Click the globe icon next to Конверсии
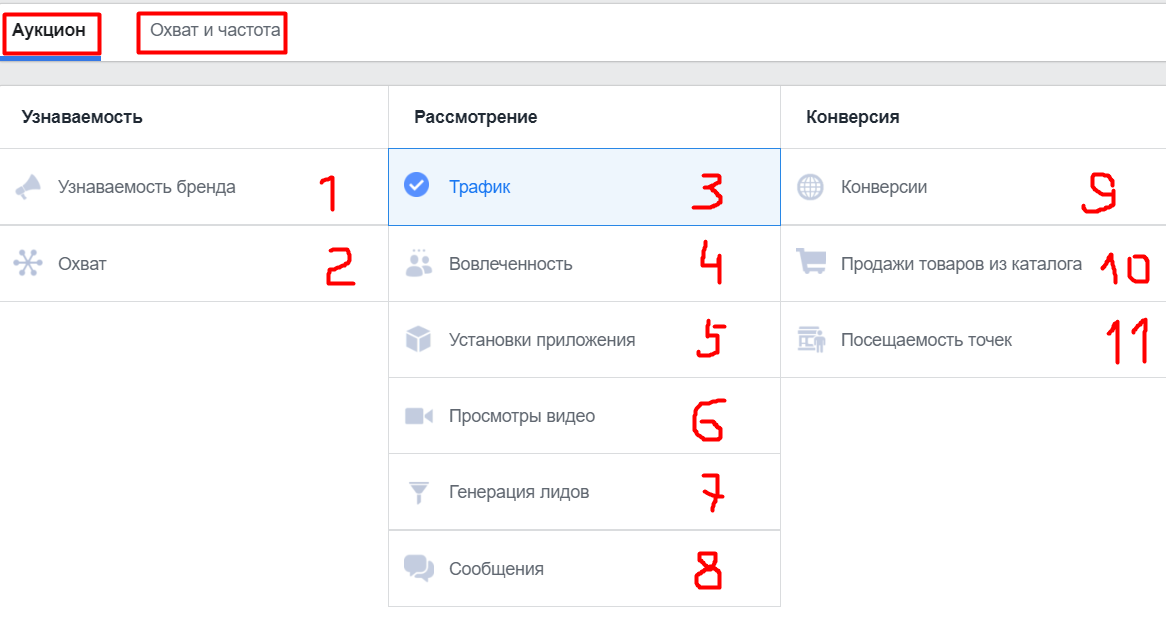The width and height of the screenshot is (1166, 635). pyautogui.click(x=810, y=187)
